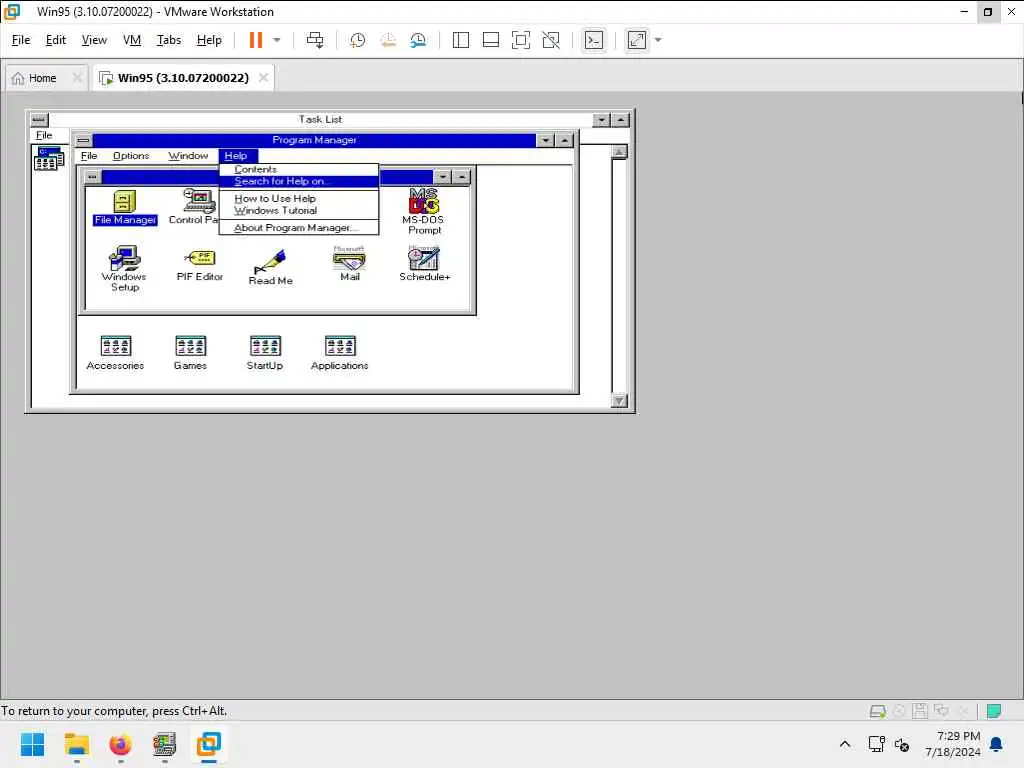The image size is (1024, 768).
Task: Open the File Manager program icon
Action: (x=124, y=207)
